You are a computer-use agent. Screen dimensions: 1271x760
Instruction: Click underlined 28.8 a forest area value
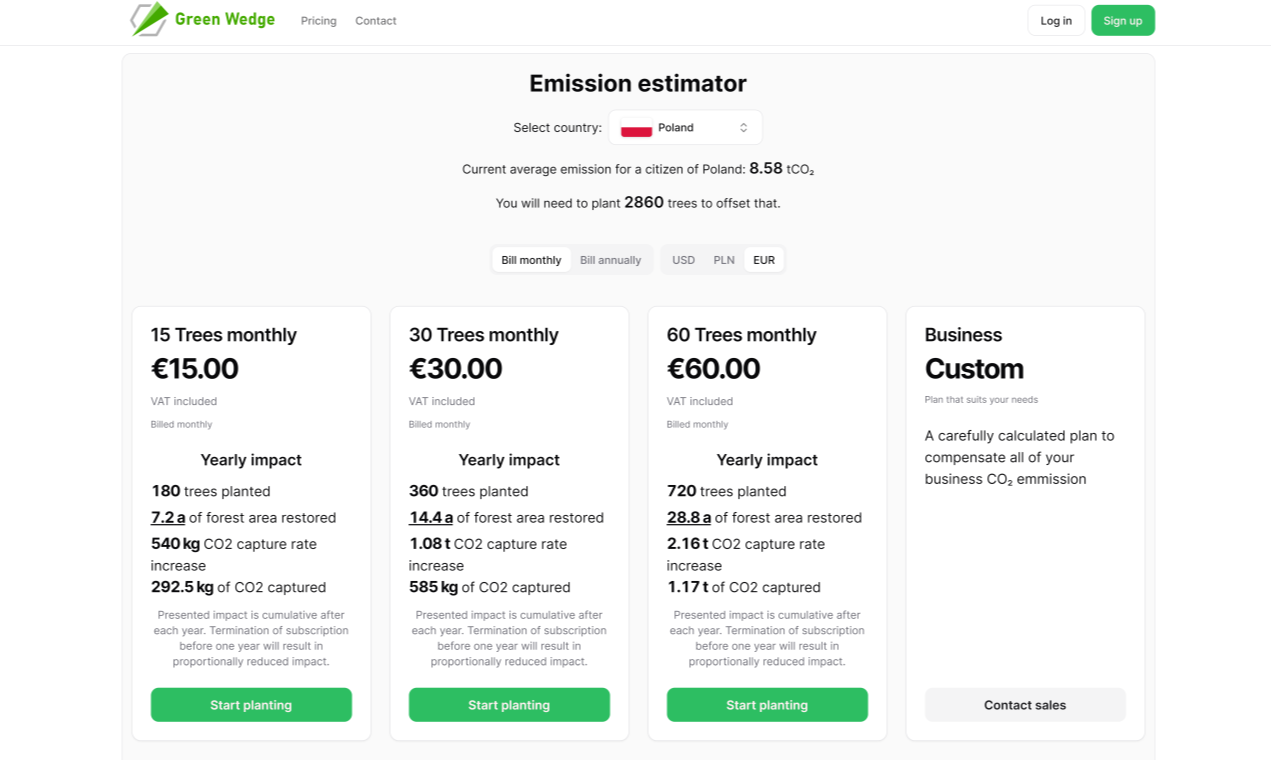click(689, 518)
